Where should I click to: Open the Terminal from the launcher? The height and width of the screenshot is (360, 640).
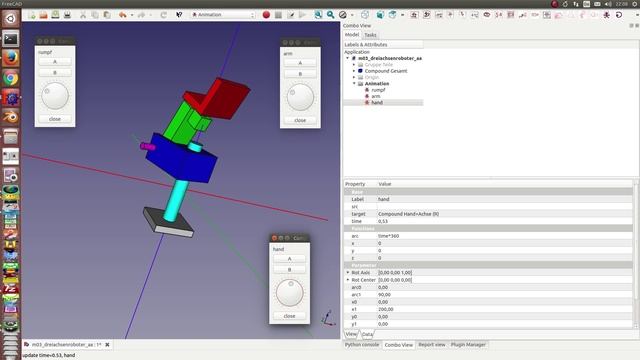pos(11,39)
